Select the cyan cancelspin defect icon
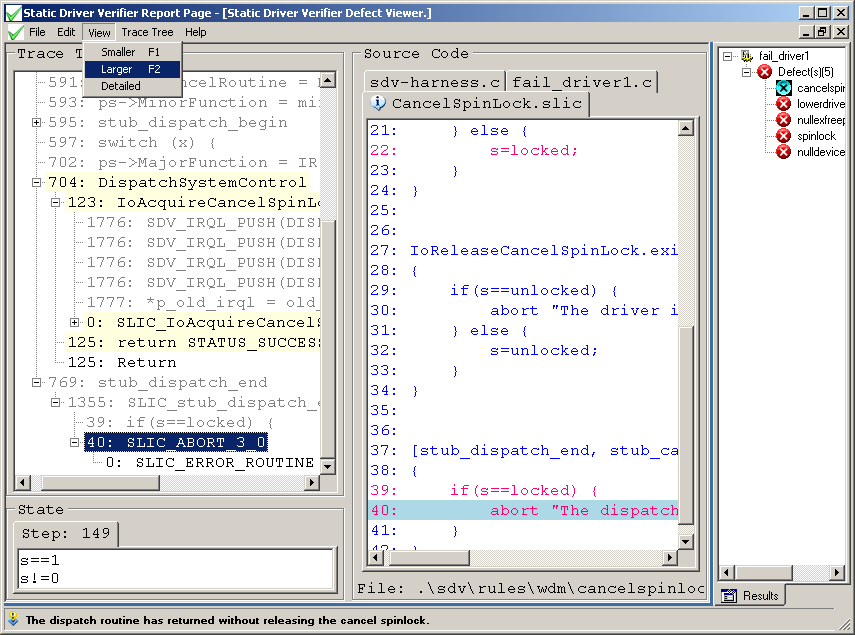 (x=783, y=88)
